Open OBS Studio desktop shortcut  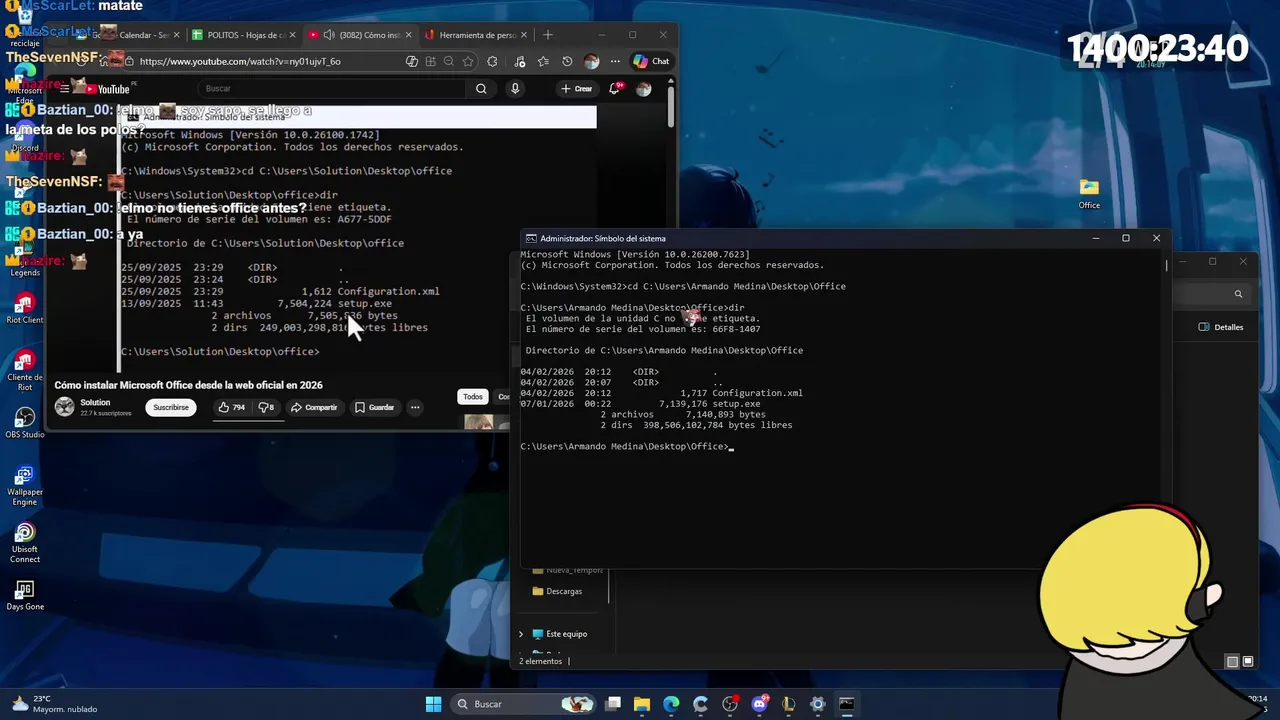tap(25, 422)
